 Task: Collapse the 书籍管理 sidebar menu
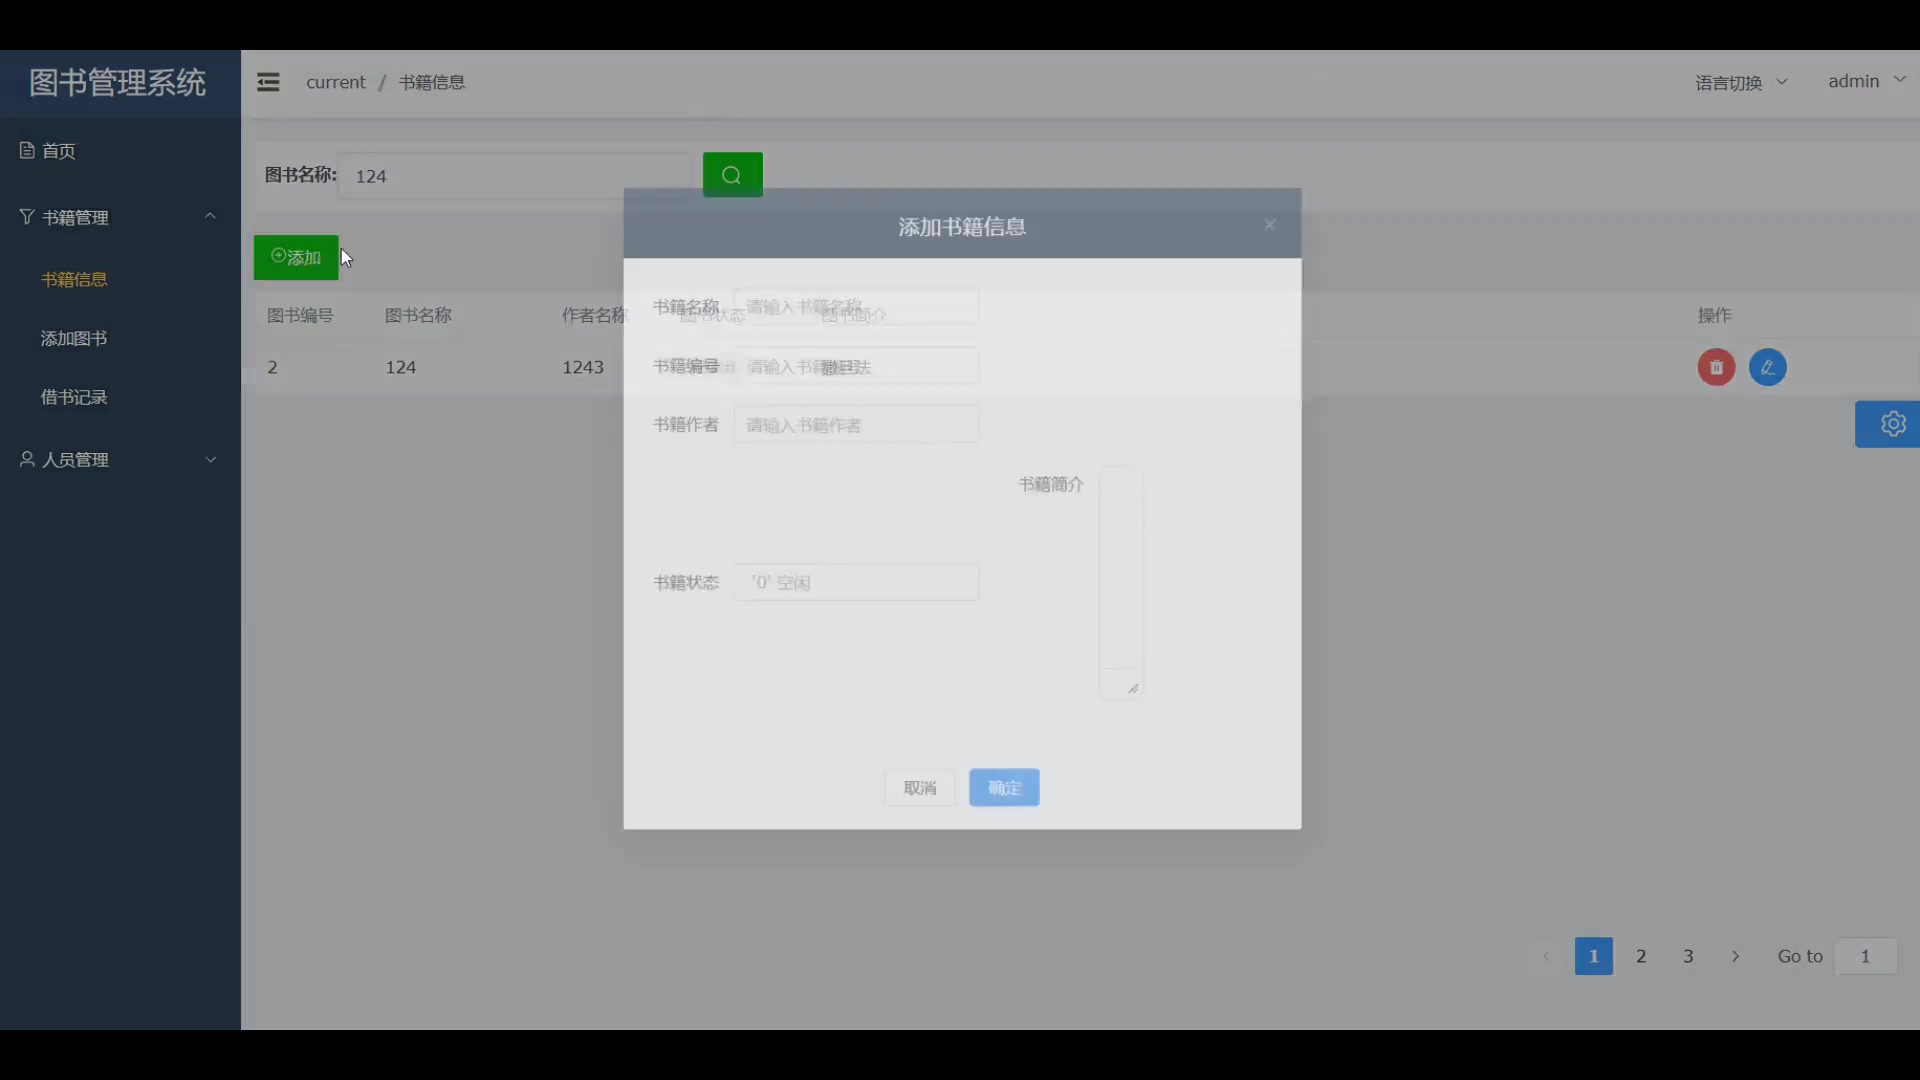(120, 217)
